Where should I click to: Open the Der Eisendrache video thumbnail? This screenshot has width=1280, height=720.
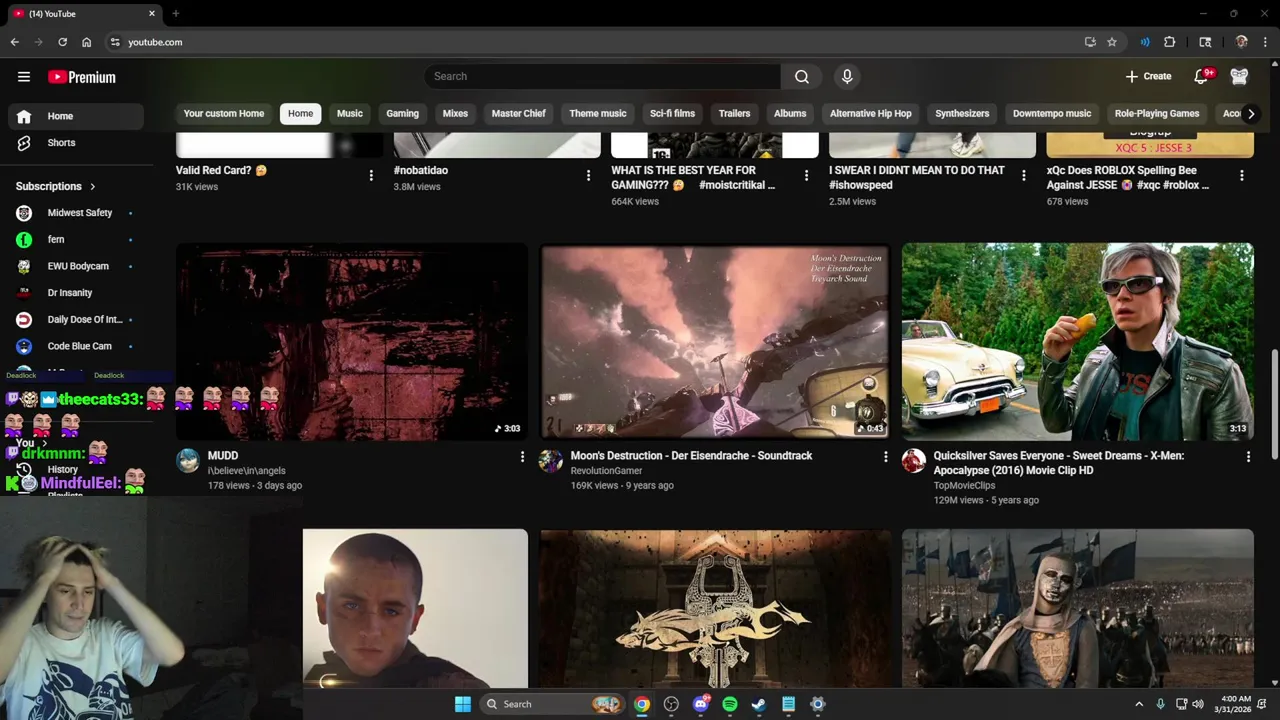[715, 341]
